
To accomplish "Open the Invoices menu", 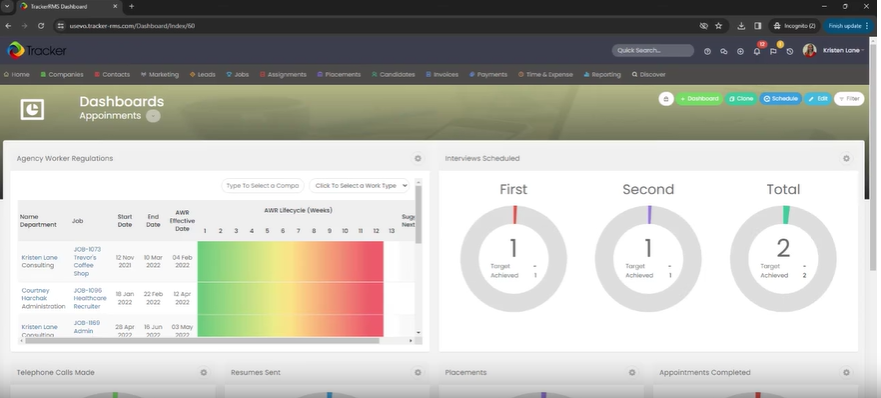I will tap(442, 74).
